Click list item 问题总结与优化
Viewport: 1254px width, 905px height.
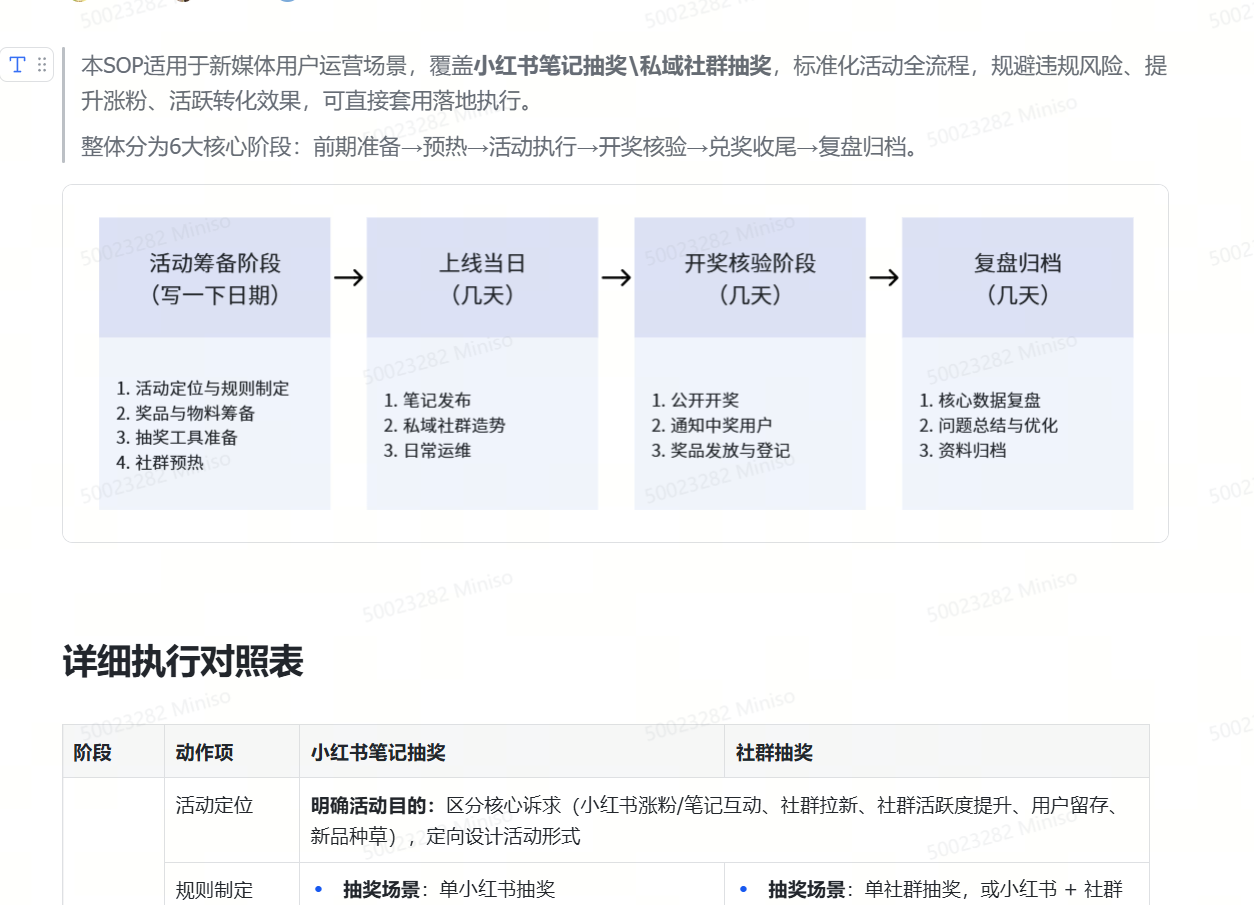coord(989,425)
